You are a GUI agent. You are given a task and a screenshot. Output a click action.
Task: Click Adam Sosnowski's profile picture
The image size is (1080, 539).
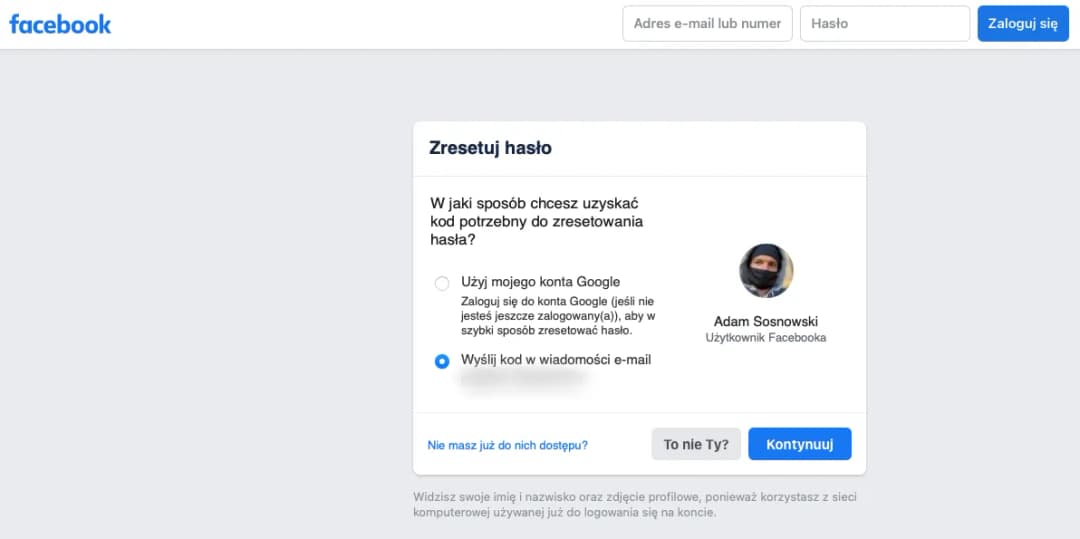766,271
